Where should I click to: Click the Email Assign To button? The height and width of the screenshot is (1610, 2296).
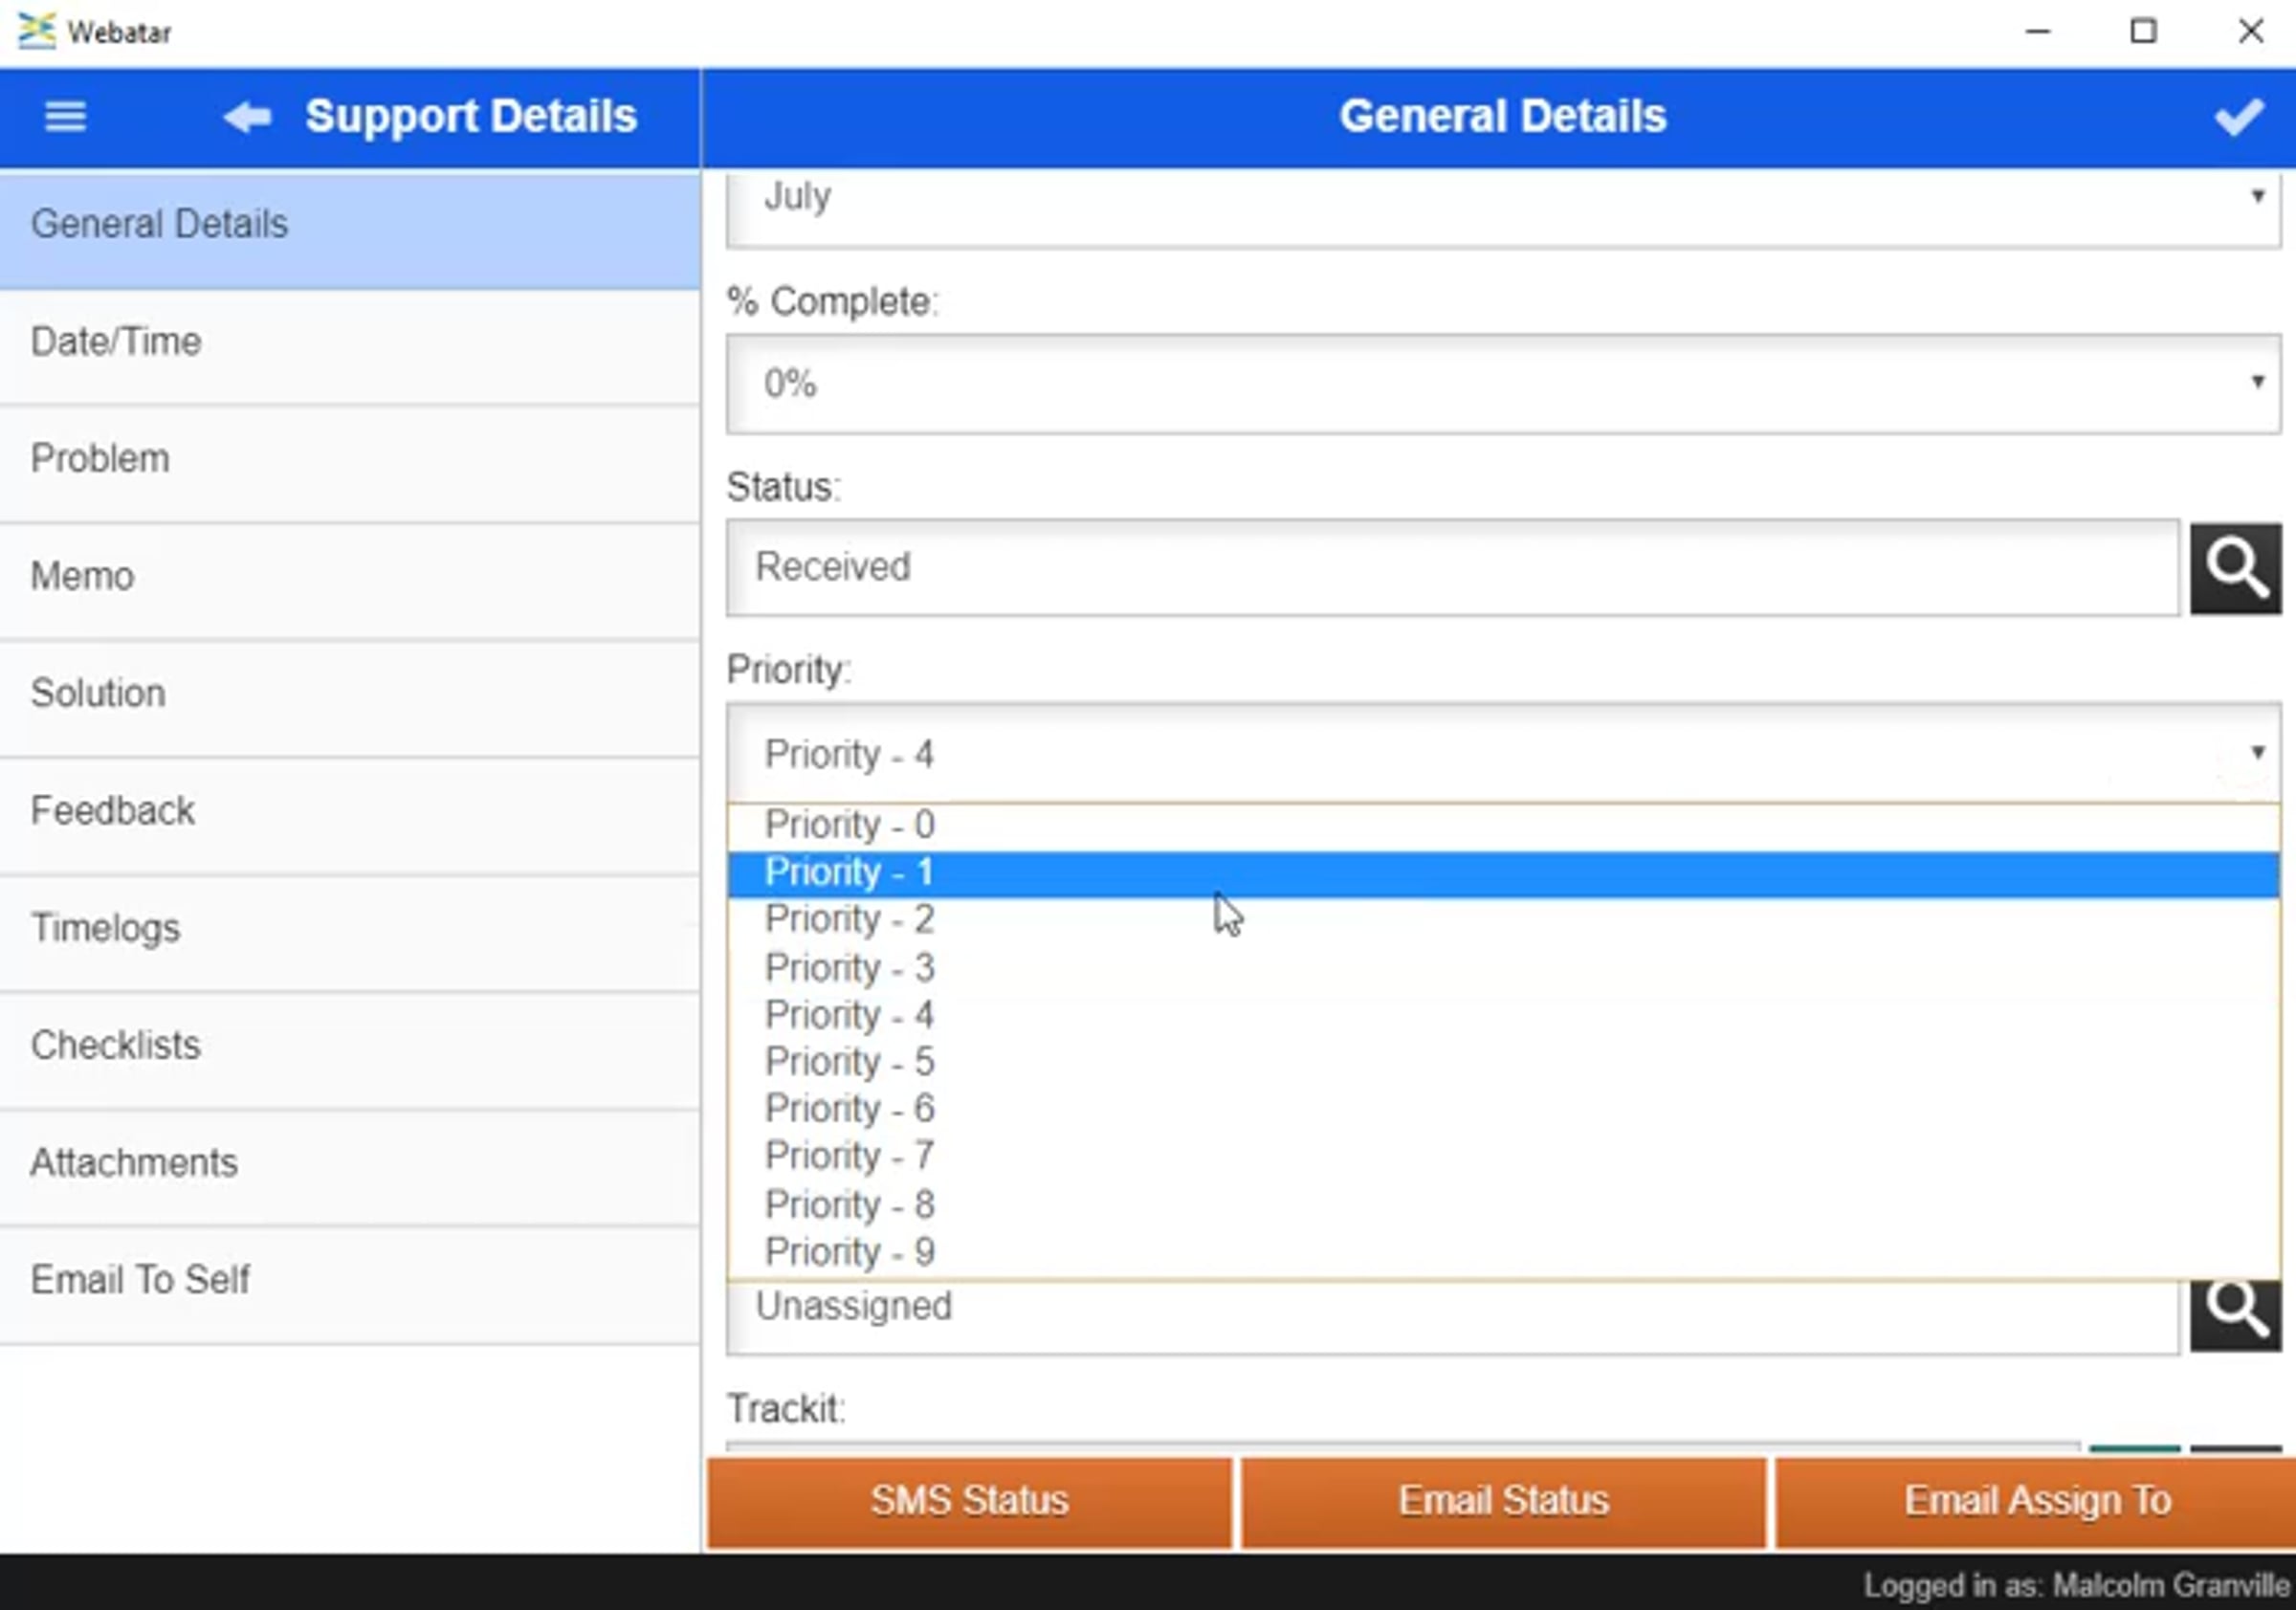(2036, 1503)
